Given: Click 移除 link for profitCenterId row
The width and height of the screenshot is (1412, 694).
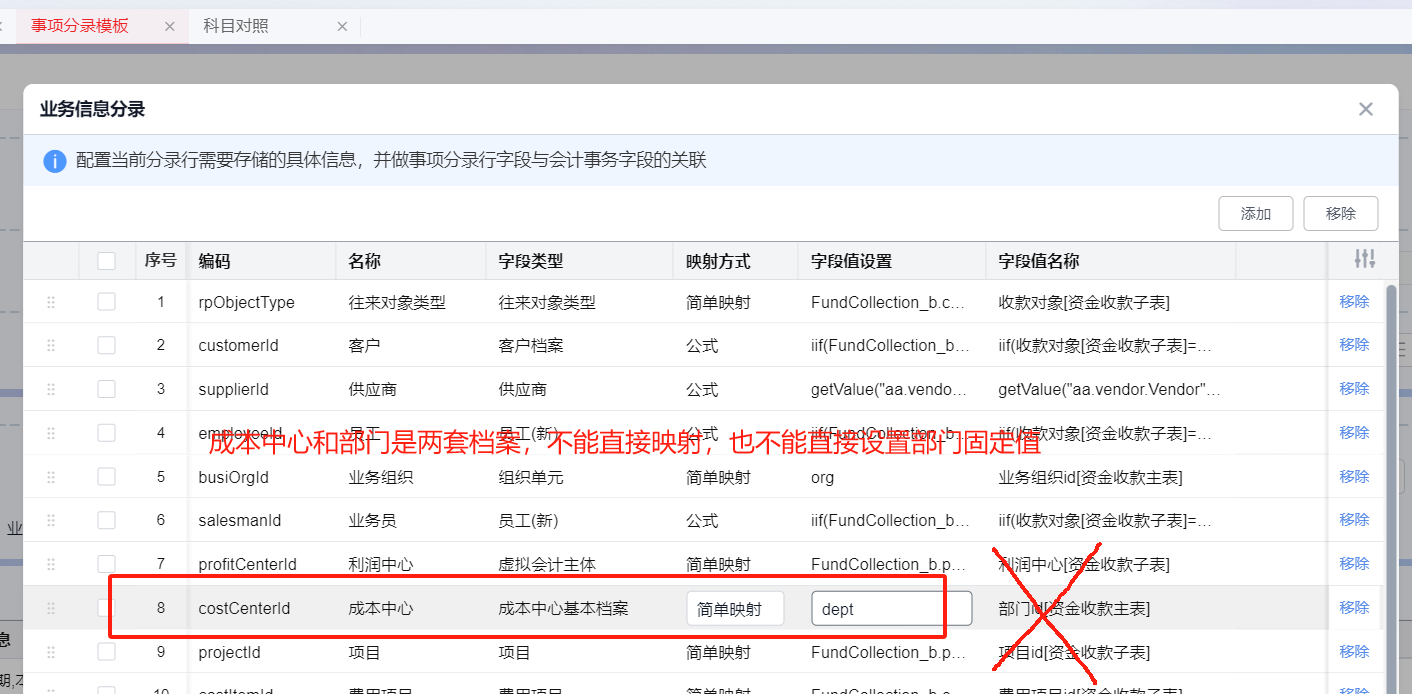Looking at the screenshot, I should point(1354,564).
